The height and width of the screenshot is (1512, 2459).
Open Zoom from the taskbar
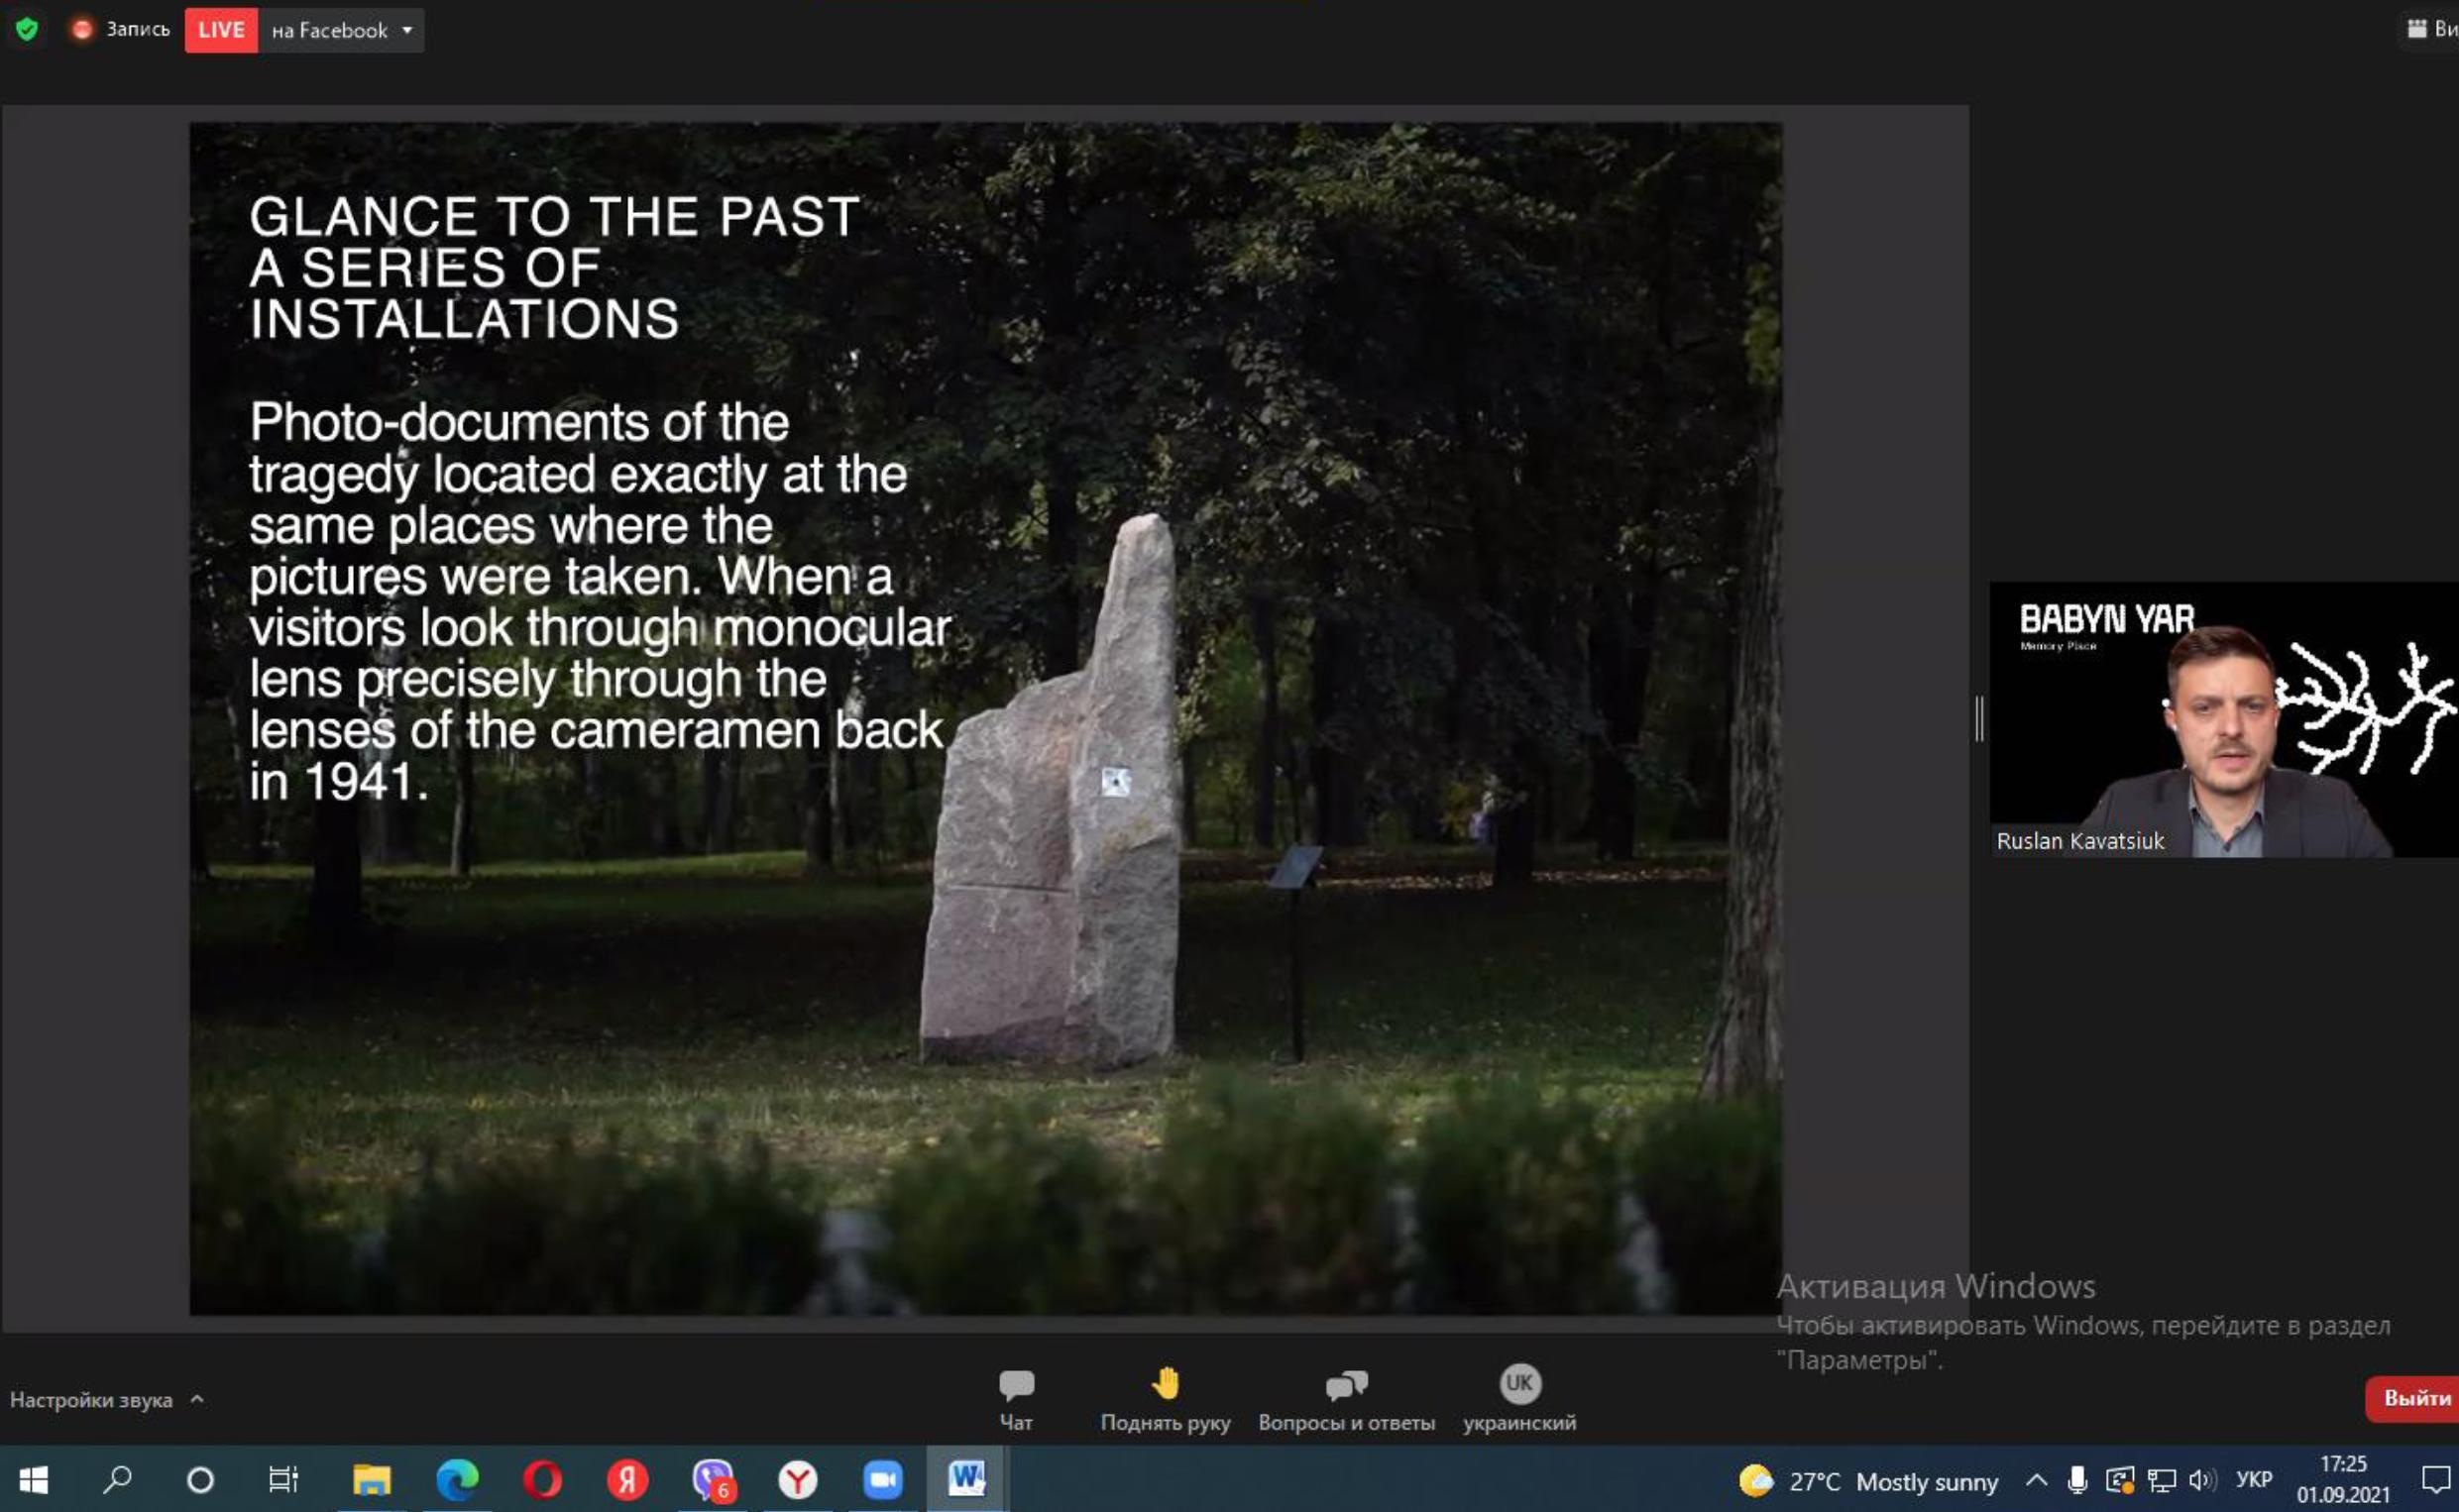point(882,1479)
